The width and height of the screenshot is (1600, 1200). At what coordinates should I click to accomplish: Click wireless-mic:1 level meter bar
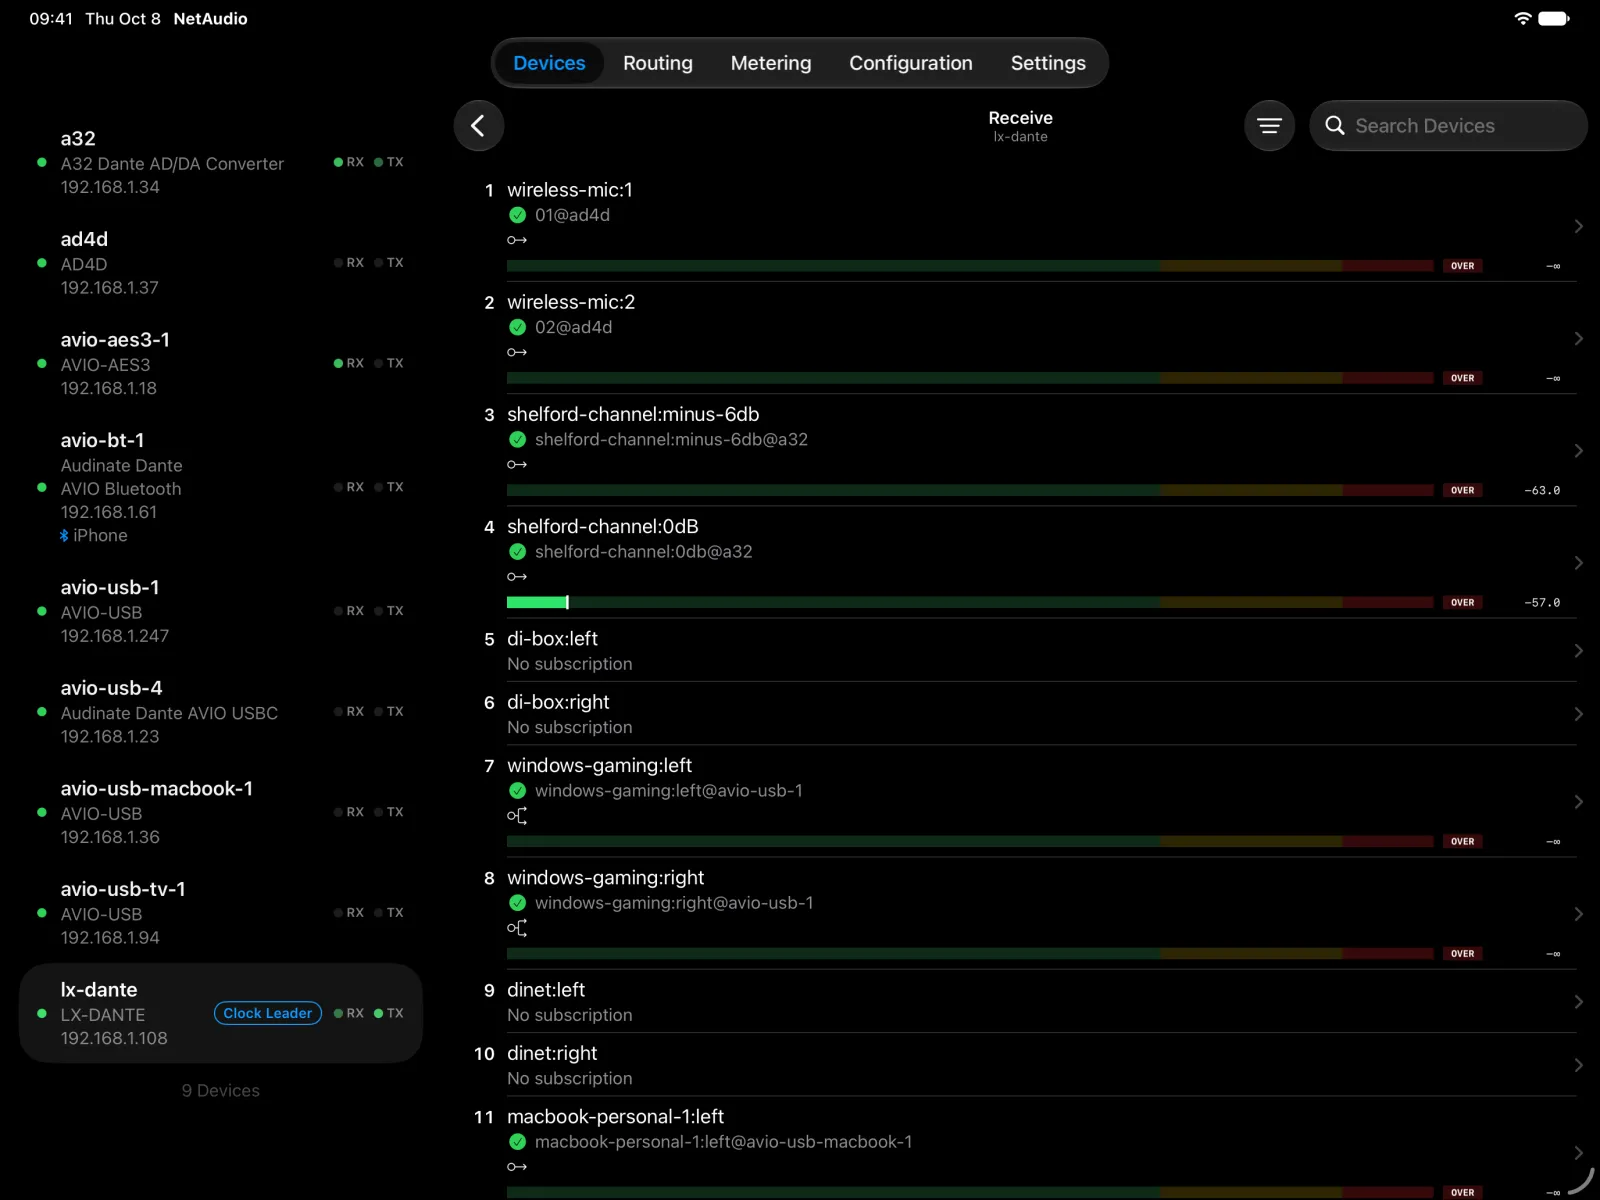tap(970, 266)
